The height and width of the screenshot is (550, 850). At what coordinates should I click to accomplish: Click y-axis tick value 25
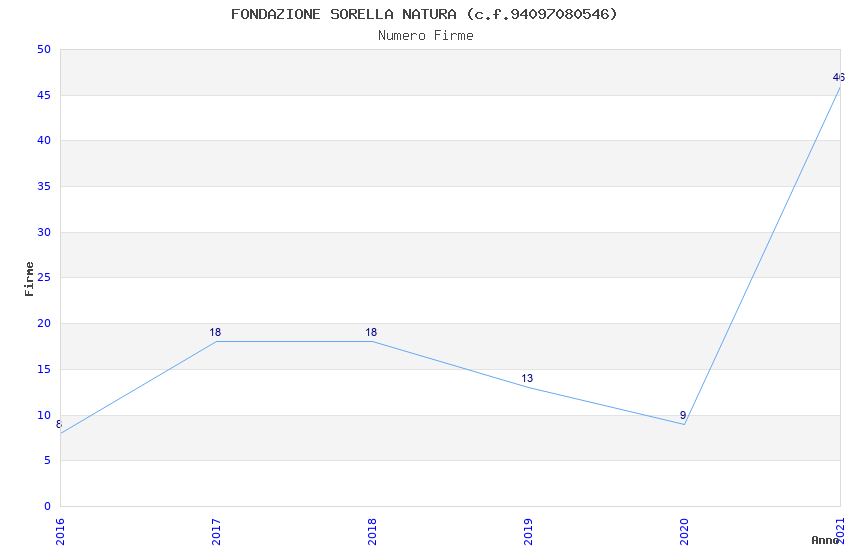[44, 277]
